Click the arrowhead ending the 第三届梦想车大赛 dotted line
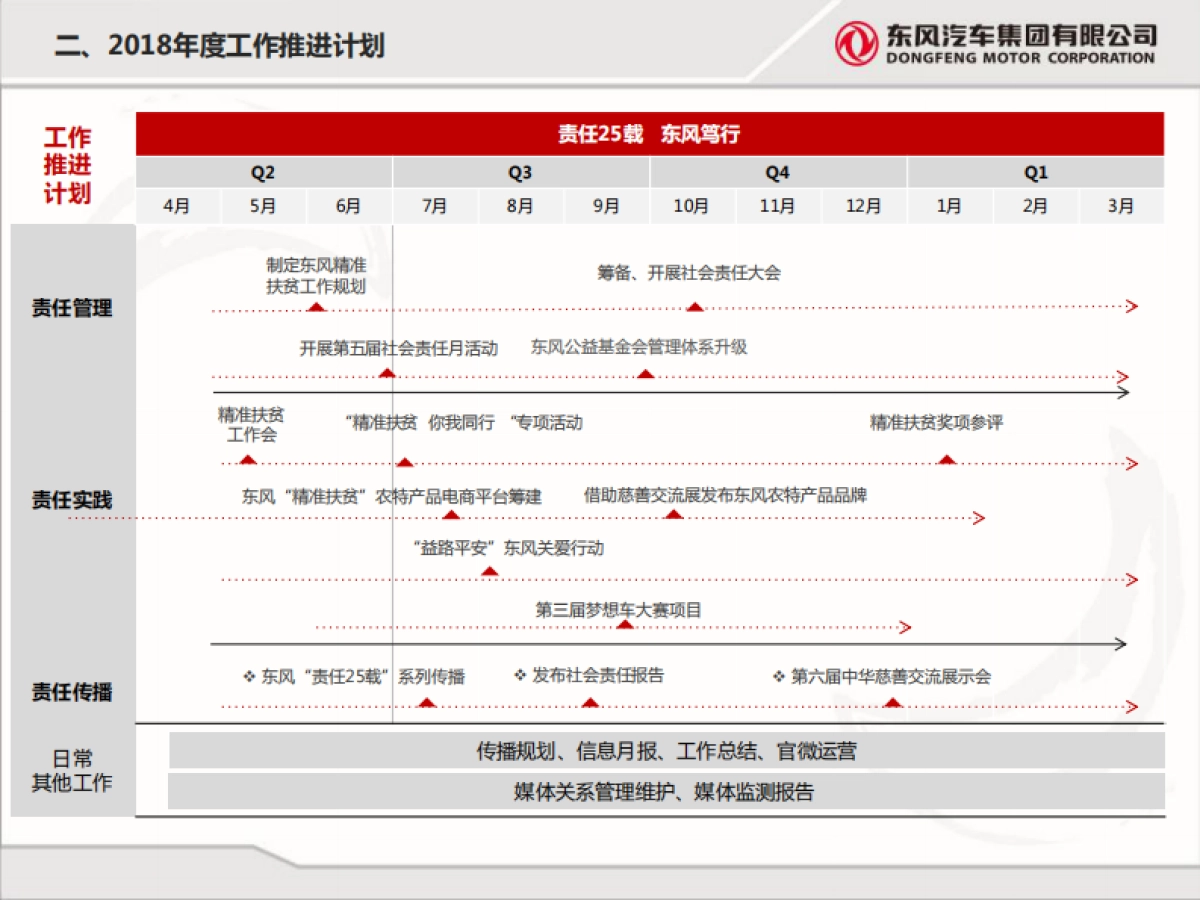This screenshot has width=1200, height=900. [903, 628]
